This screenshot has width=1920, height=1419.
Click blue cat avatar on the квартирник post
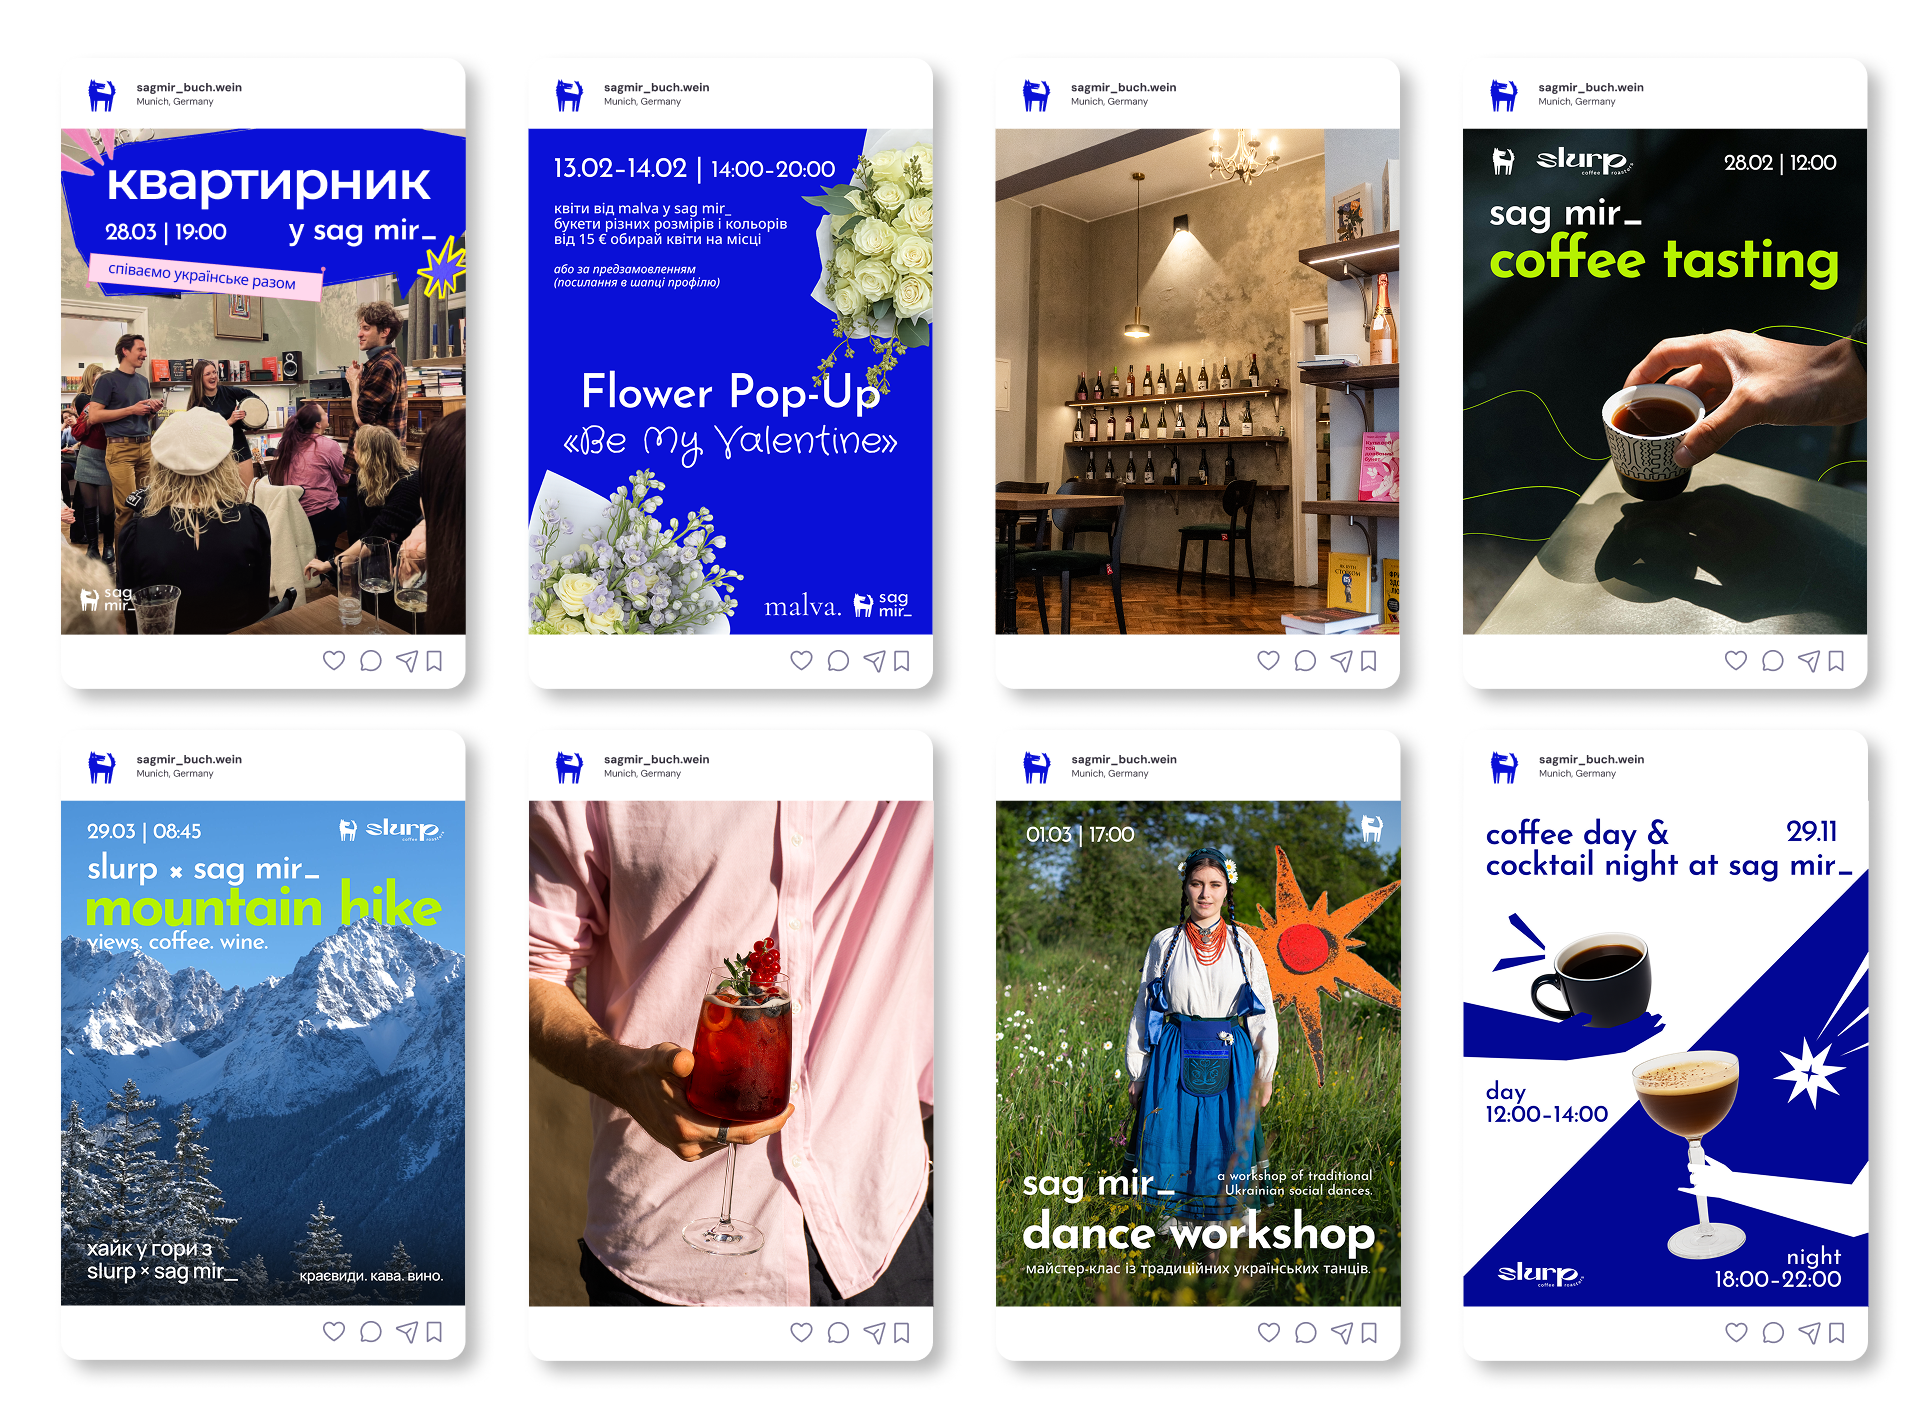coord(102,95)
